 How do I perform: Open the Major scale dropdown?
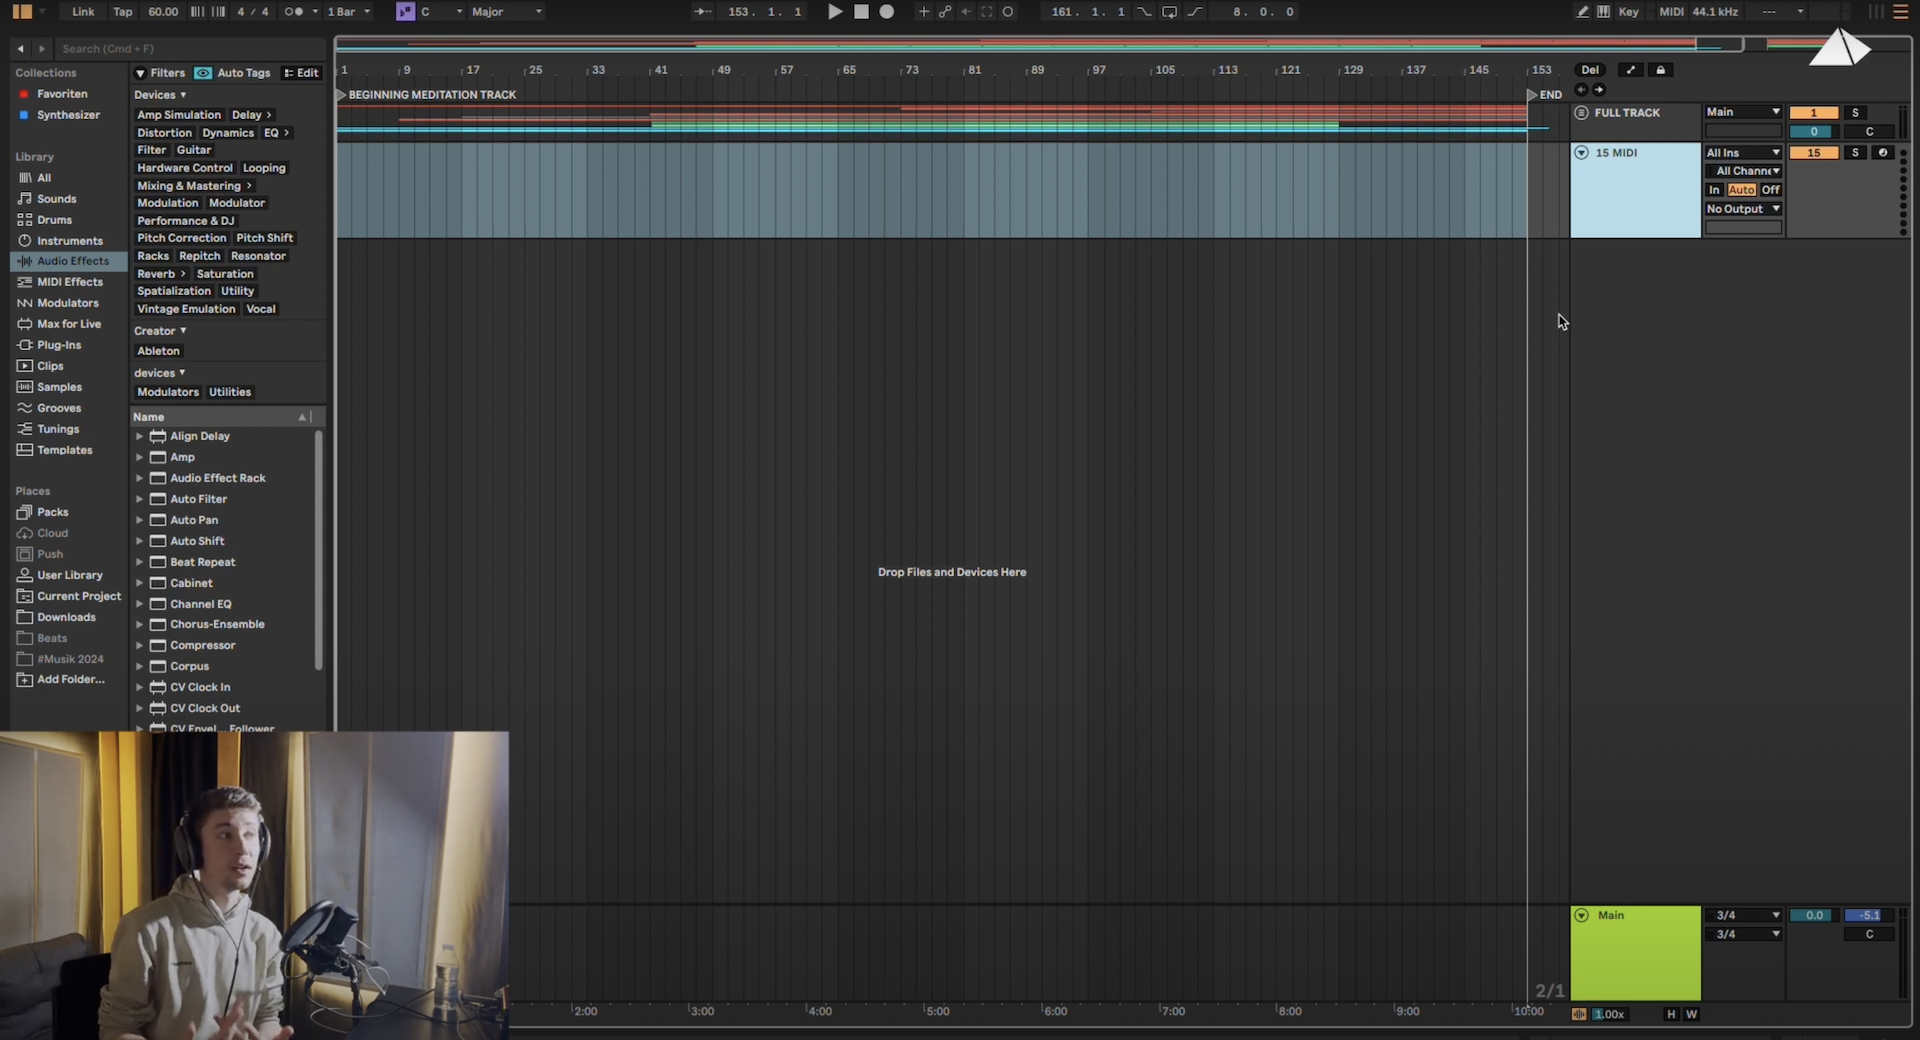[507, 12]
